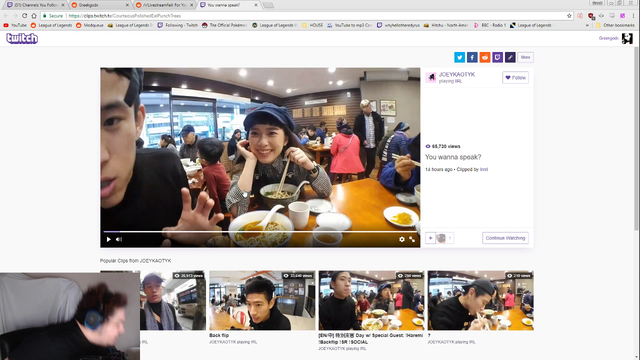Go to the browser home page icon
This screenshot has width=640, height=360.
coord(34,16)
